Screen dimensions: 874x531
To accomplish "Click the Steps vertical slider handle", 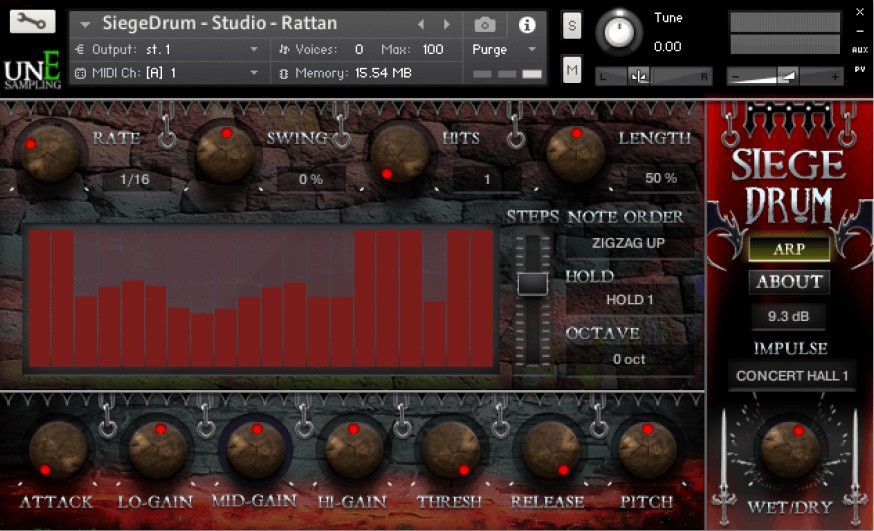I will coord(532,284).
